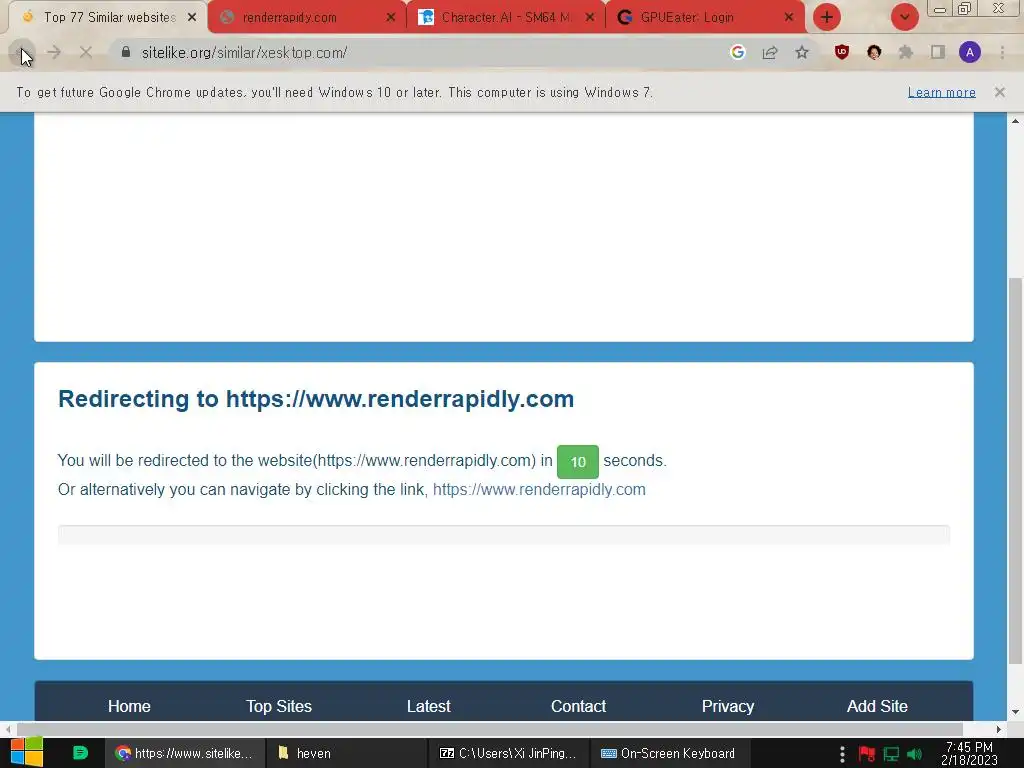Select the Top 77 Similar websites tab
Image resolution: width=1024 pixels, height=768 pixels.
108,17
